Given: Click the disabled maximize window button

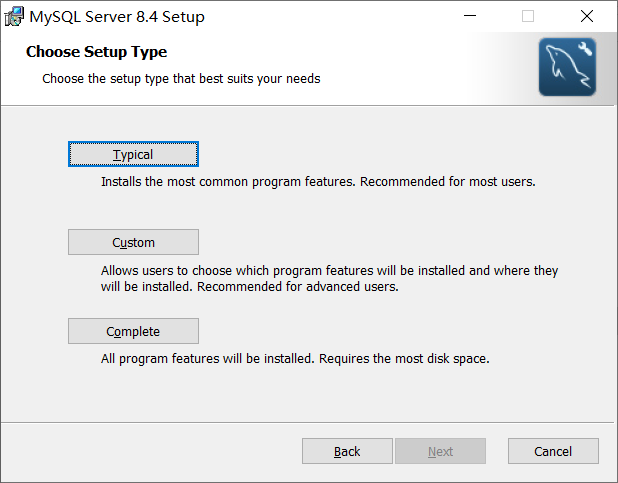Looking at the screenshot, I should click(528, 16).
